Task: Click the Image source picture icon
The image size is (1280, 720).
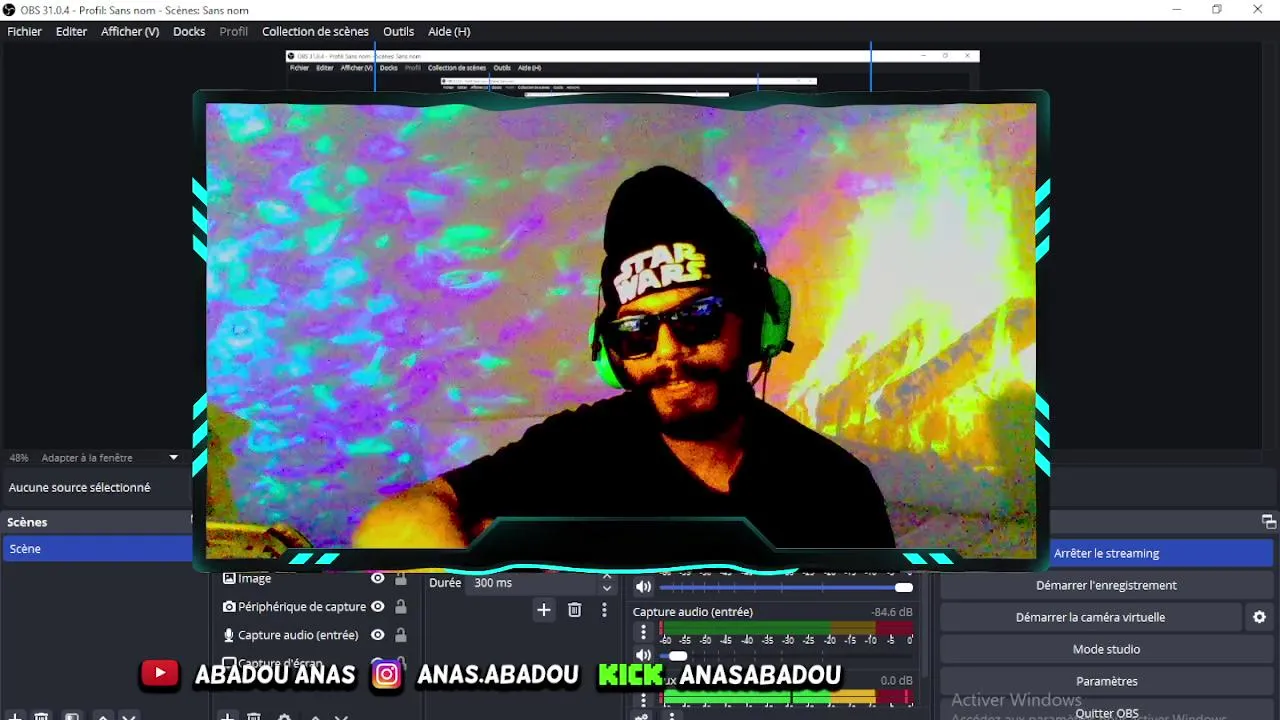Action: pos(229,578)
